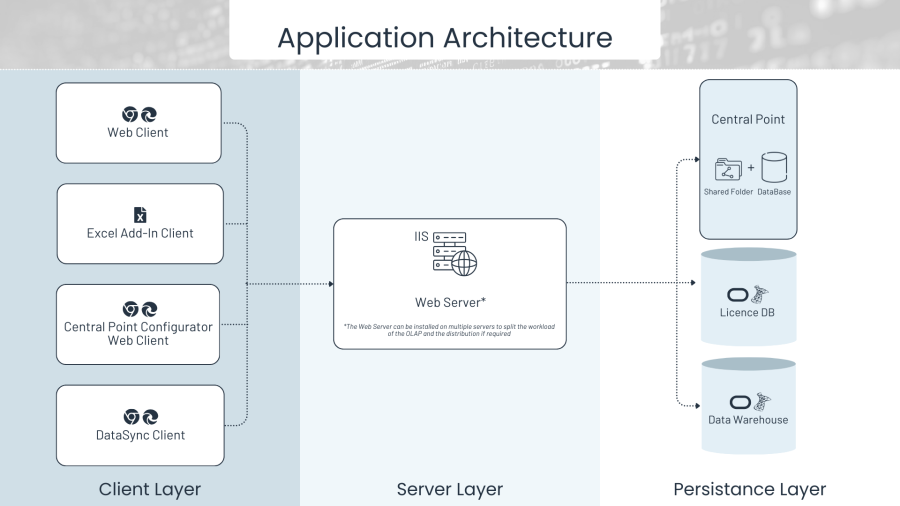This screenshot has height=506, width=900.
Task: Click the Chrome icon in Web Client box
Action: (129, 114)
